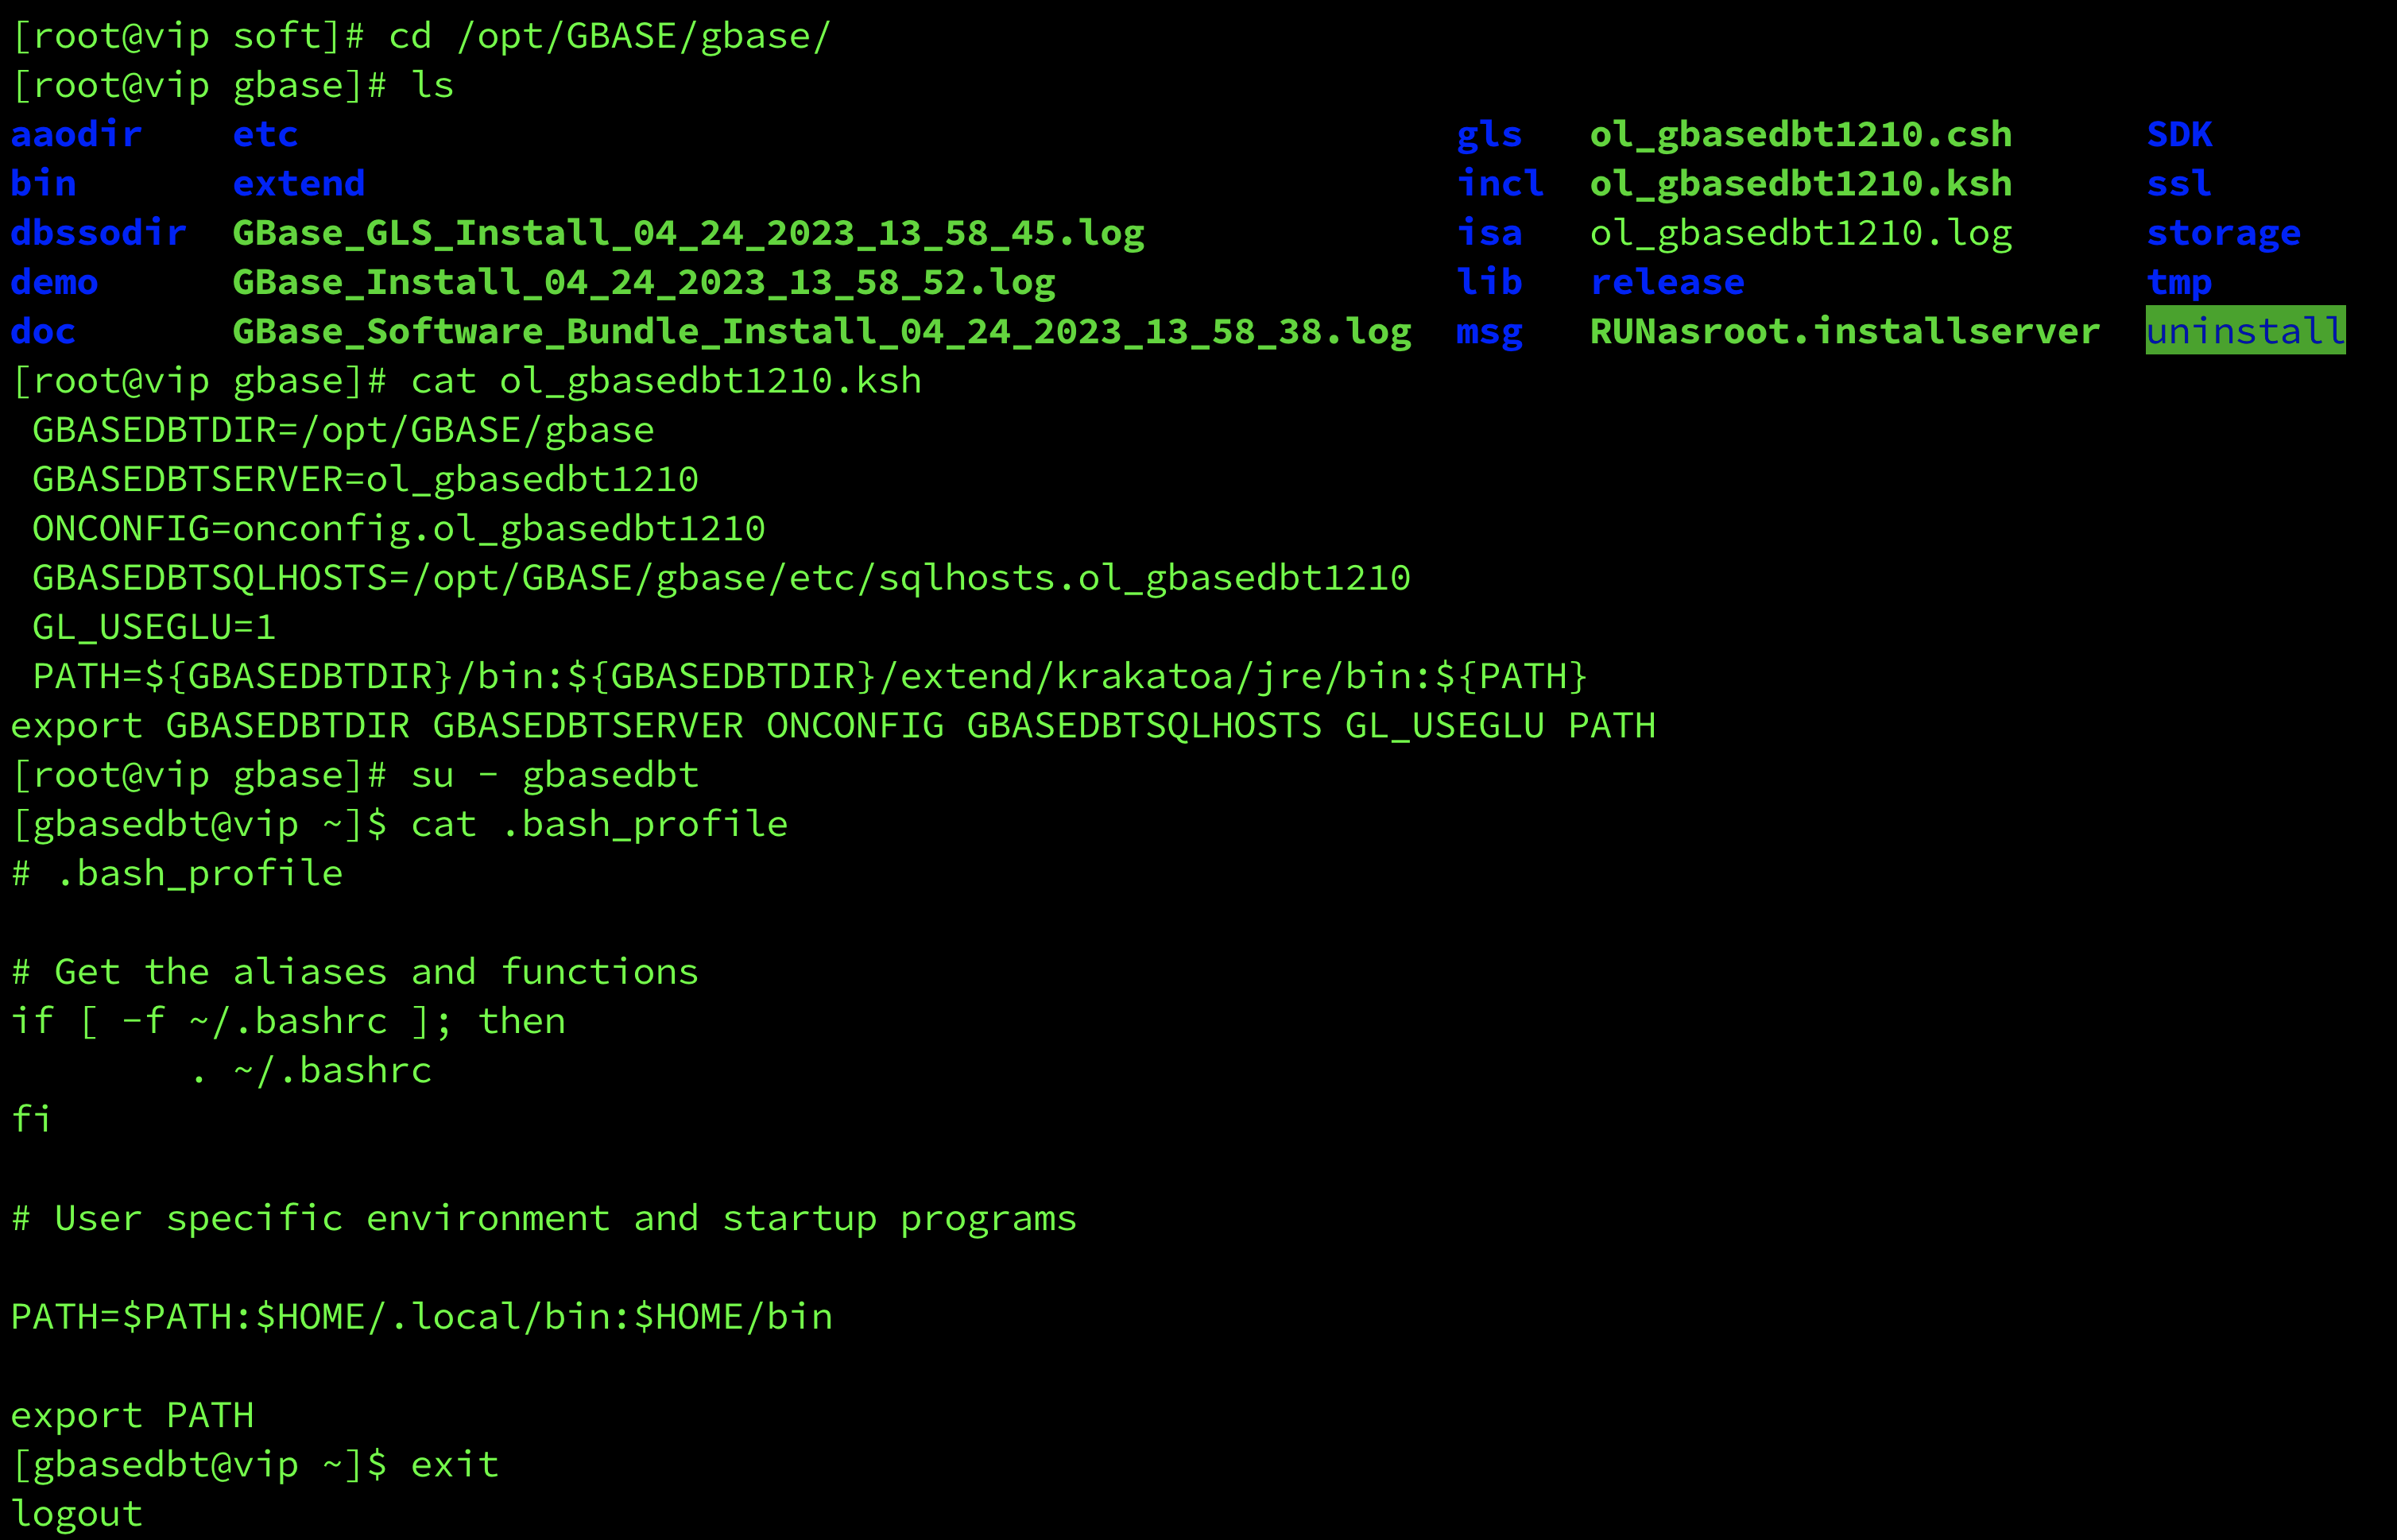Click the su - gbasedbt command
2397x1540 pixels.
(555, 775)
